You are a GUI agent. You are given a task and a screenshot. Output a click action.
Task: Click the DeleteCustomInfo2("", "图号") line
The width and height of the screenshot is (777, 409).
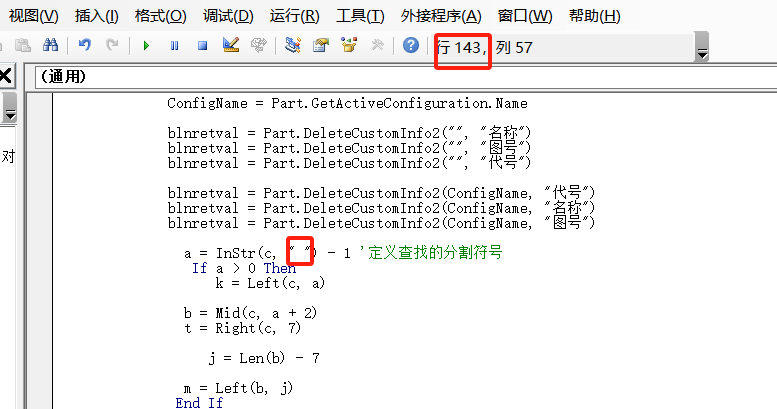(x=349, y=148)
